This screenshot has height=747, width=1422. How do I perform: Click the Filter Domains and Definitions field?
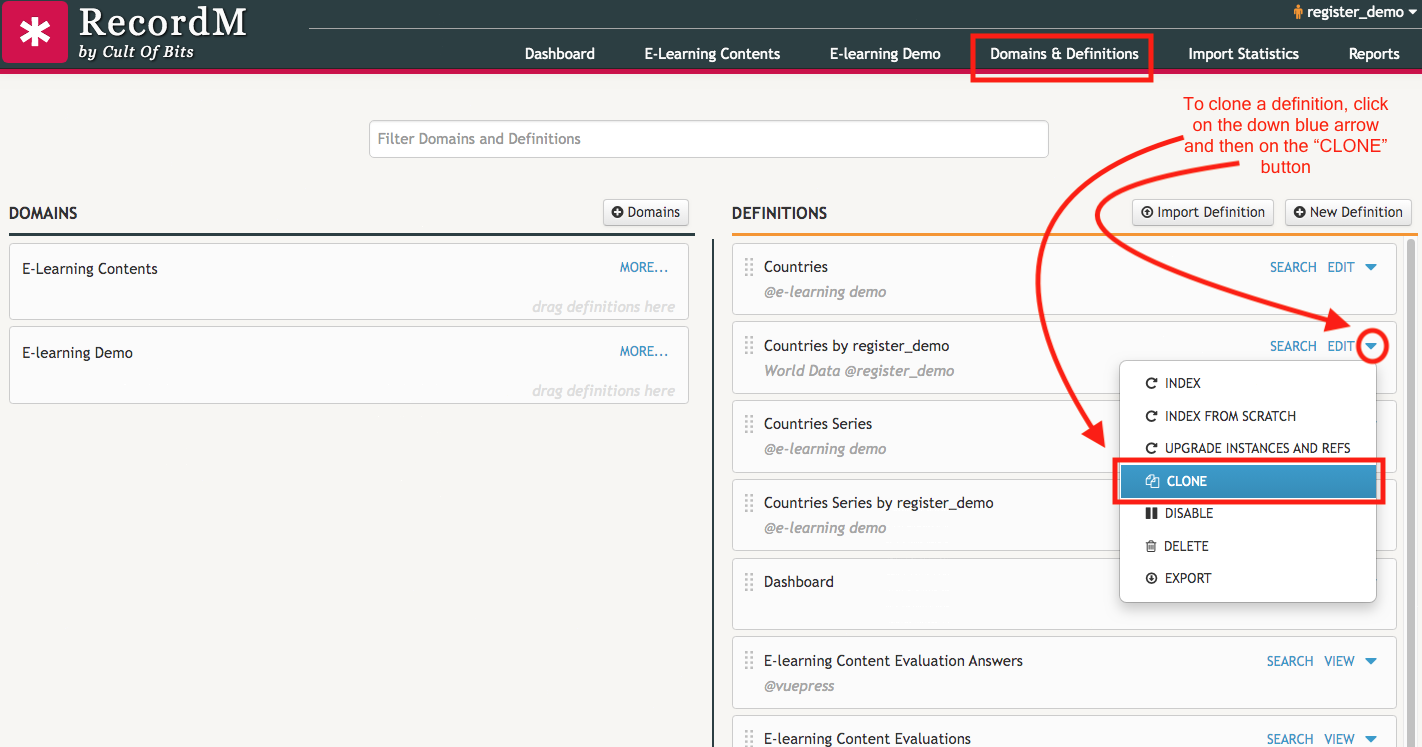pos(708,139)
